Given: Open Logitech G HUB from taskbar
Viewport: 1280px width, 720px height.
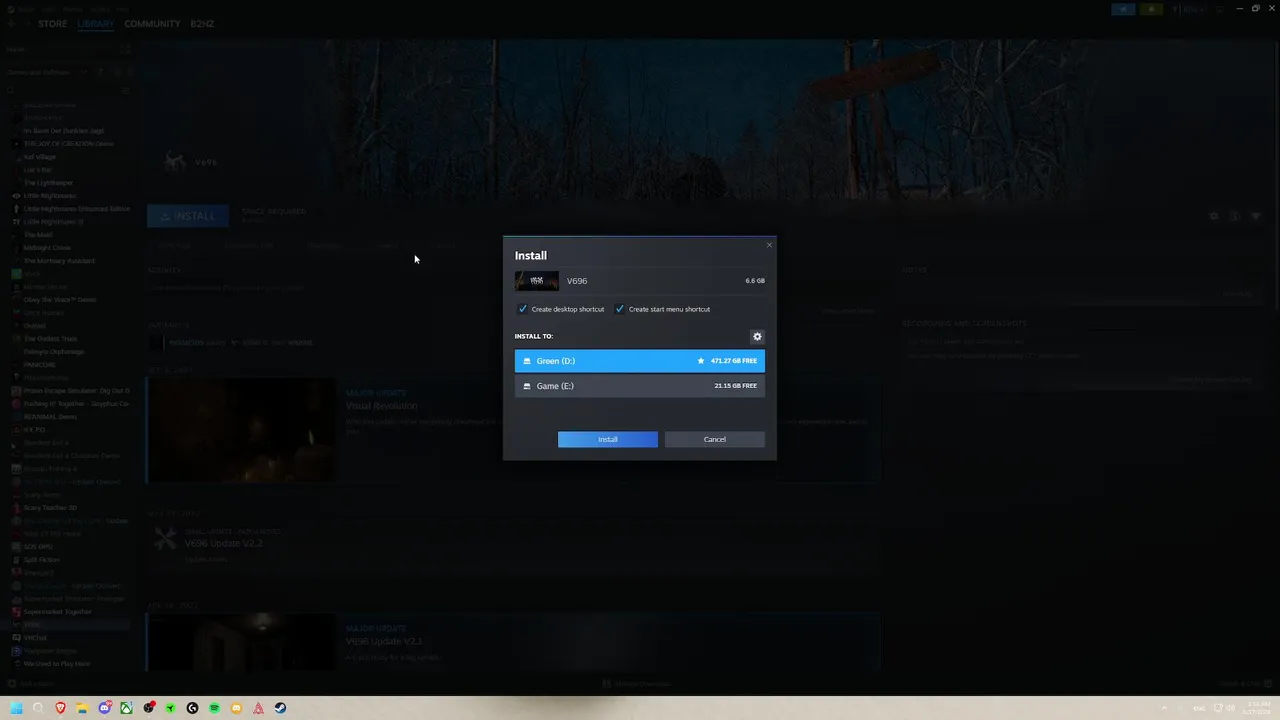Looking at the screenshot, I should [x=192, y=708].
